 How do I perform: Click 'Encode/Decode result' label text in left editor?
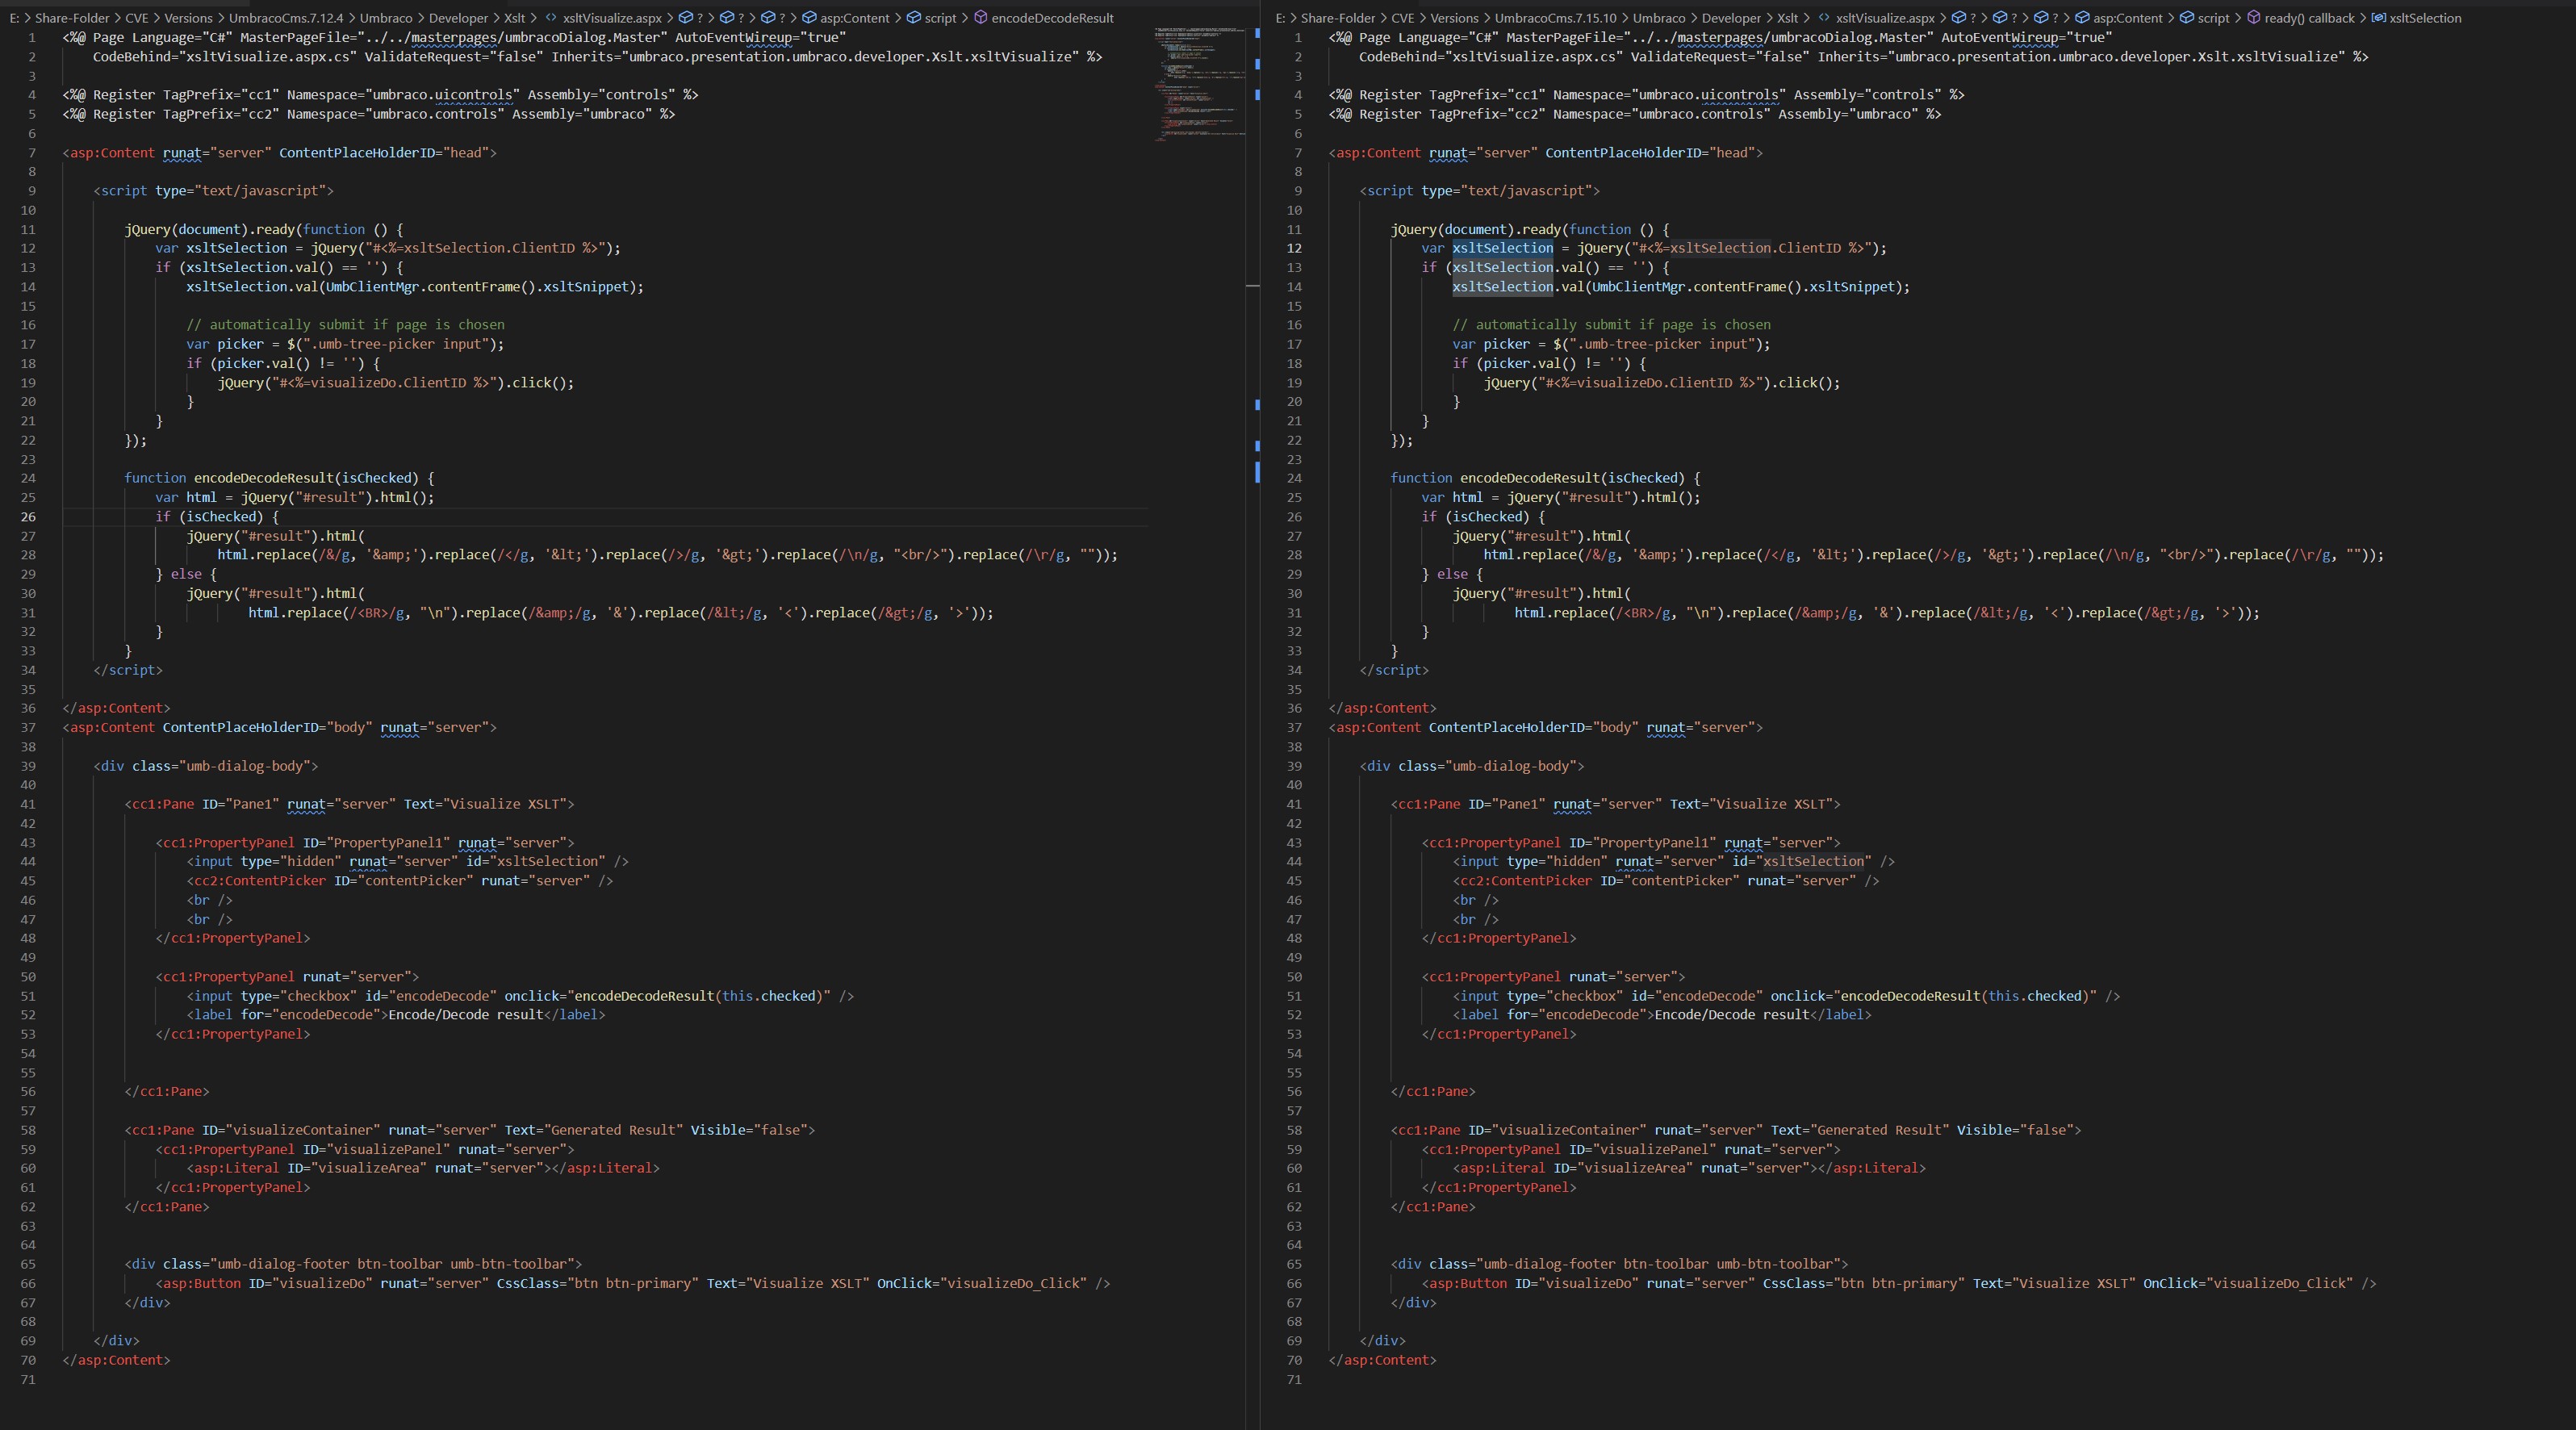coord(465,1015)
